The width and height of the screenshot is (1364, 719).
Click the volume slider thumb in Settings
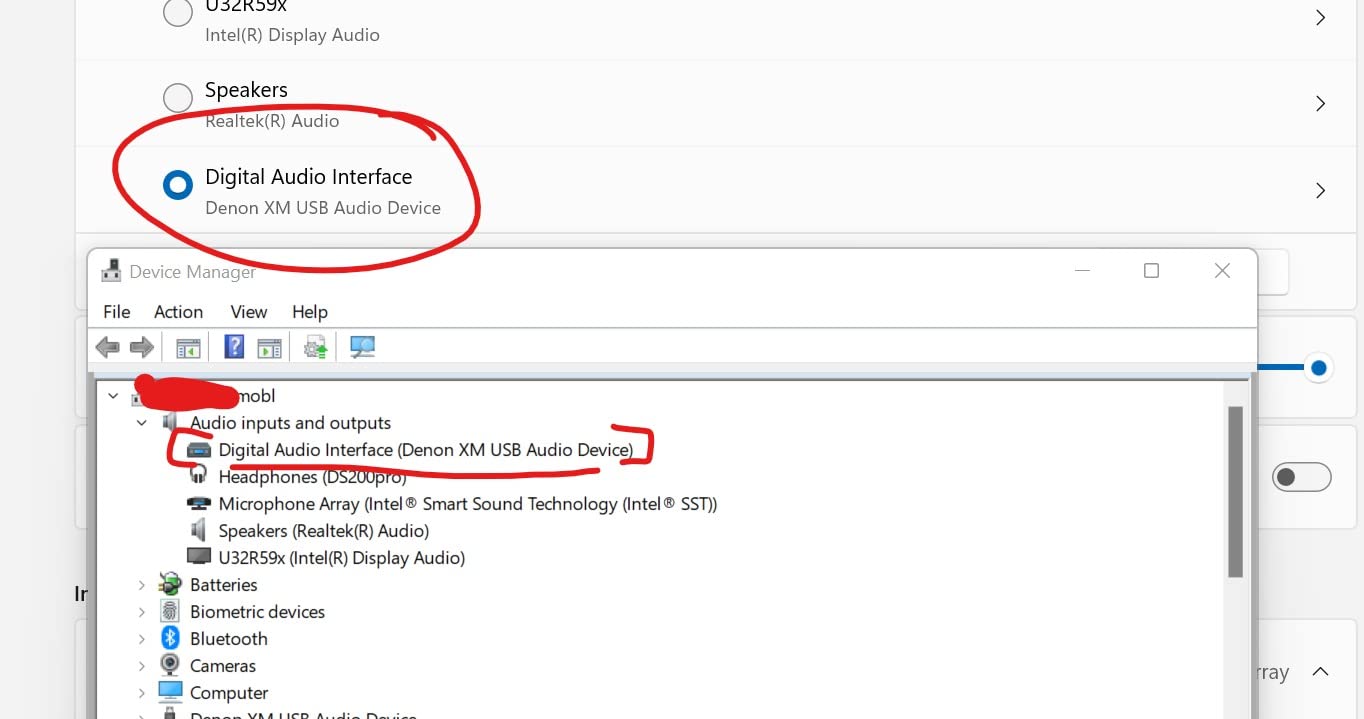1318,368
